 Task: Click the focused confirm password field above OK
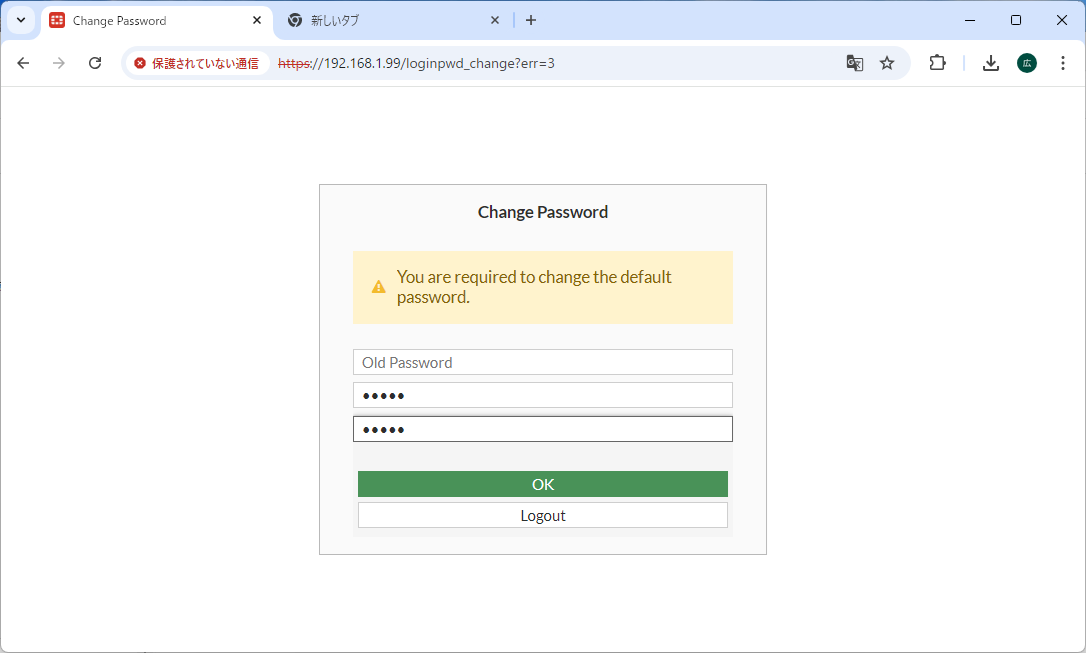[543, 429]
